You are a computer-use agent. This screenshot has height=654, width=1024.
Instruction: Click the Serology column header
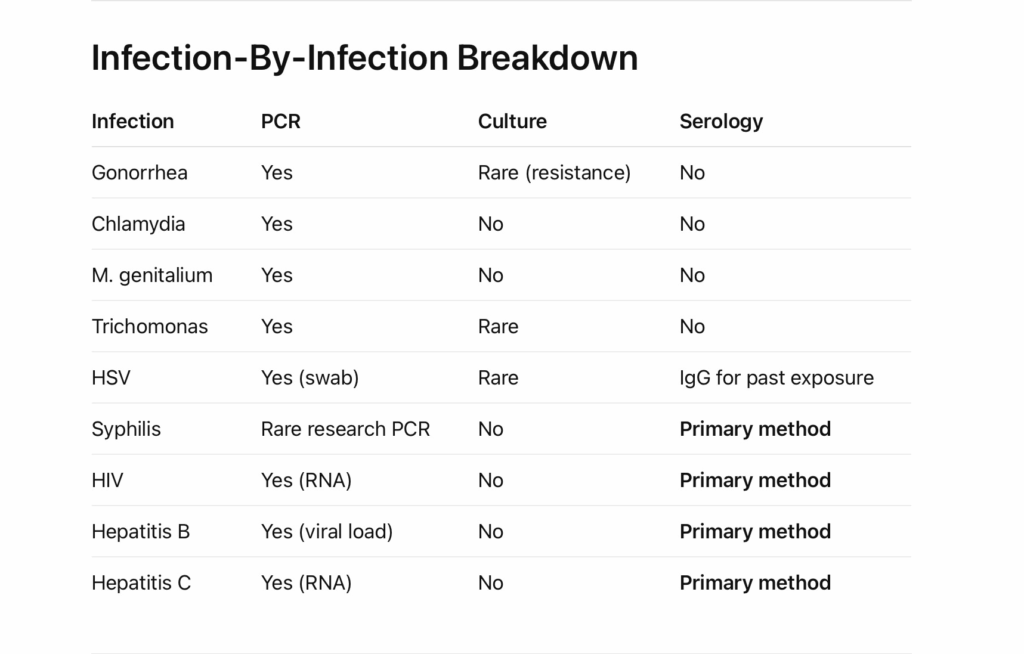pyautogui.click(x=721, y=121)
